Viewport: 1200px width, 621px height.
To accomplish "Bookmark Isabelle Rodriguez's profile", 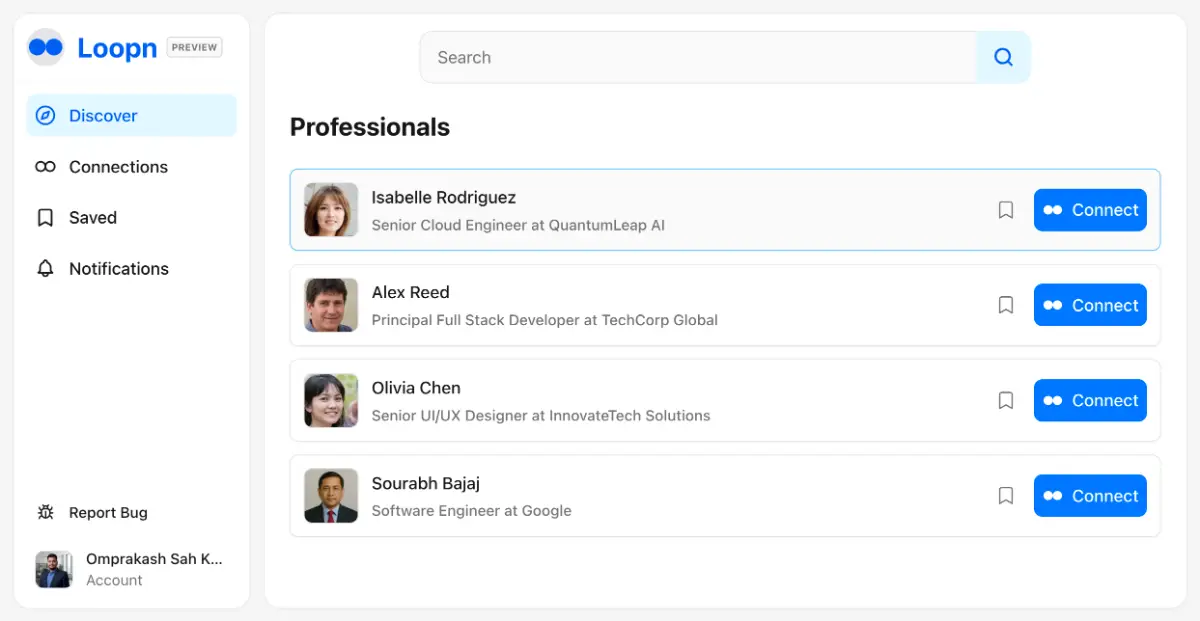I will [1006, 210].
